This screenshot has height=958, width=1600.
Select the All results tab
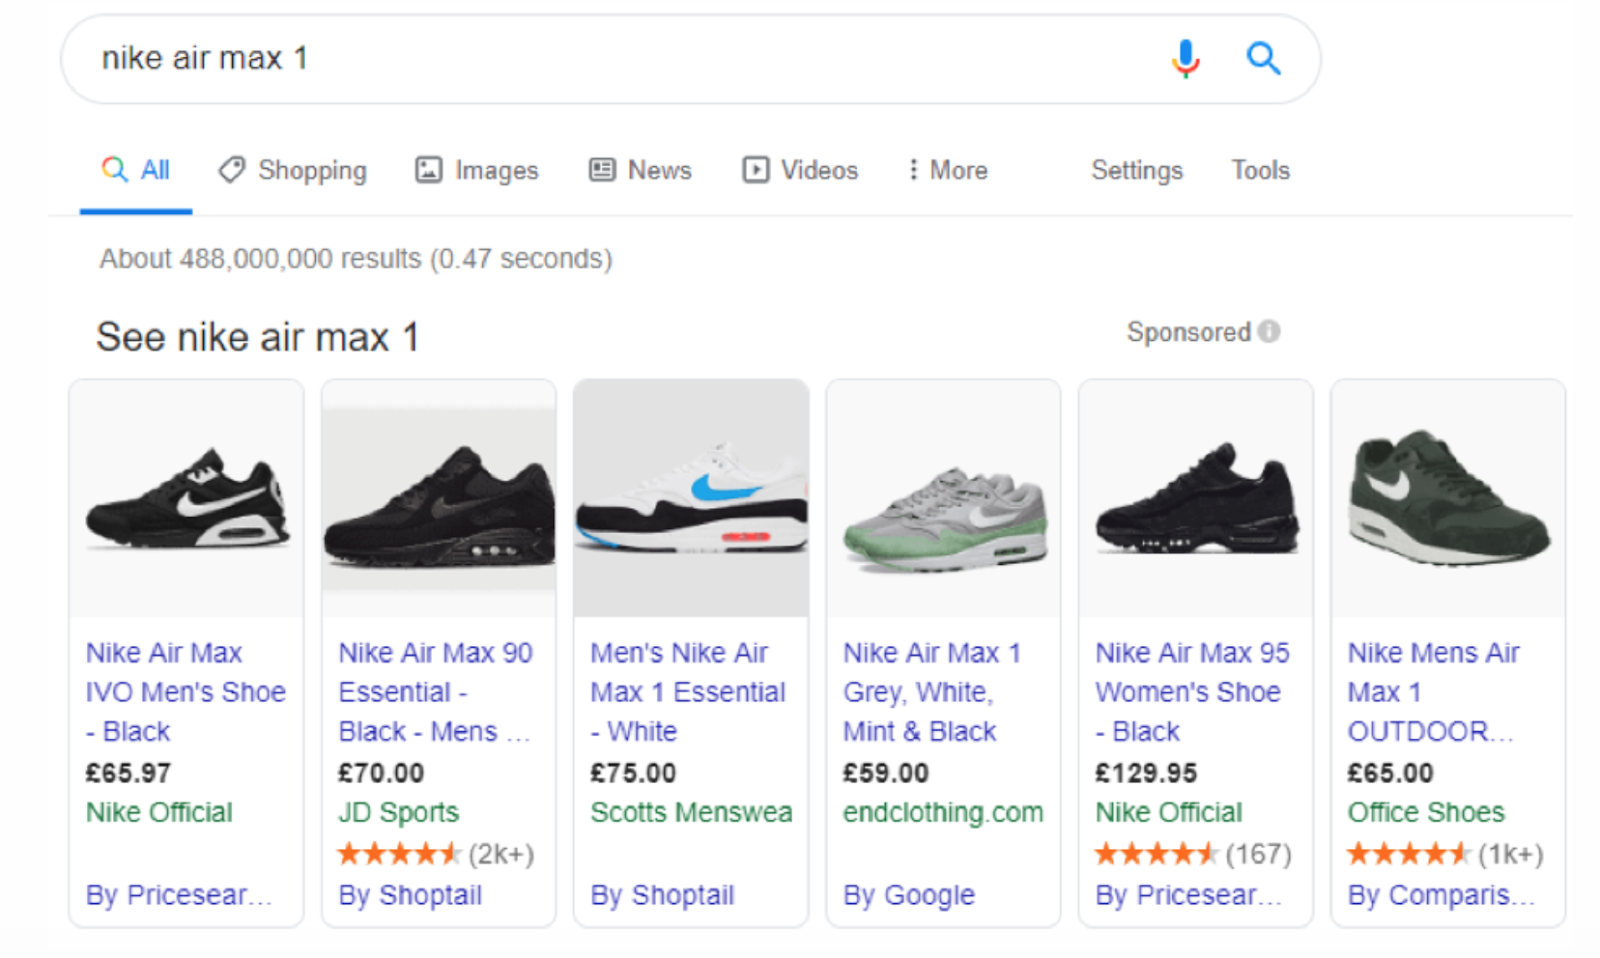136,170
